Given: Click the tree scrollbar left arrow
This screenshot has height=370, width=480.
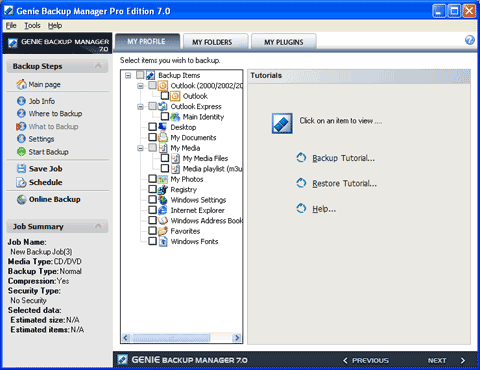Looking at the screenshot, I should [126, 338].
